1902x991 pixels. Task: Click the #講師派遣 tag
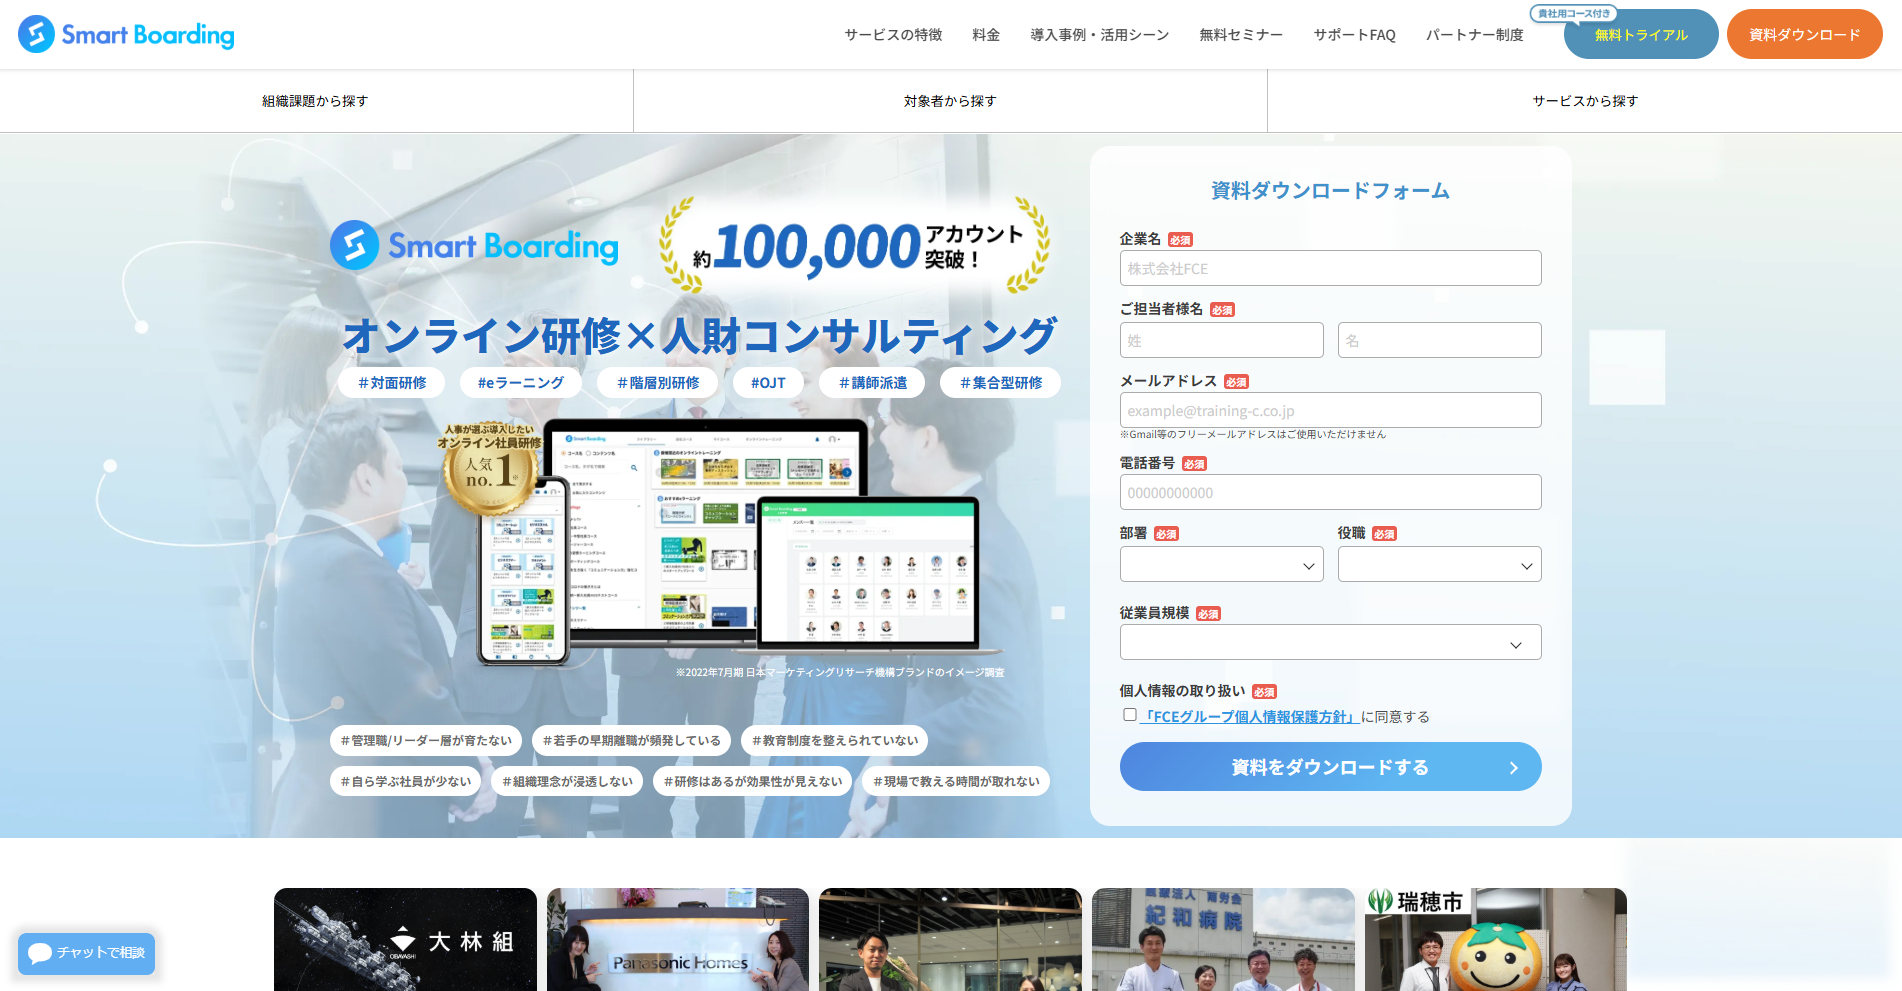pos(873,383)
